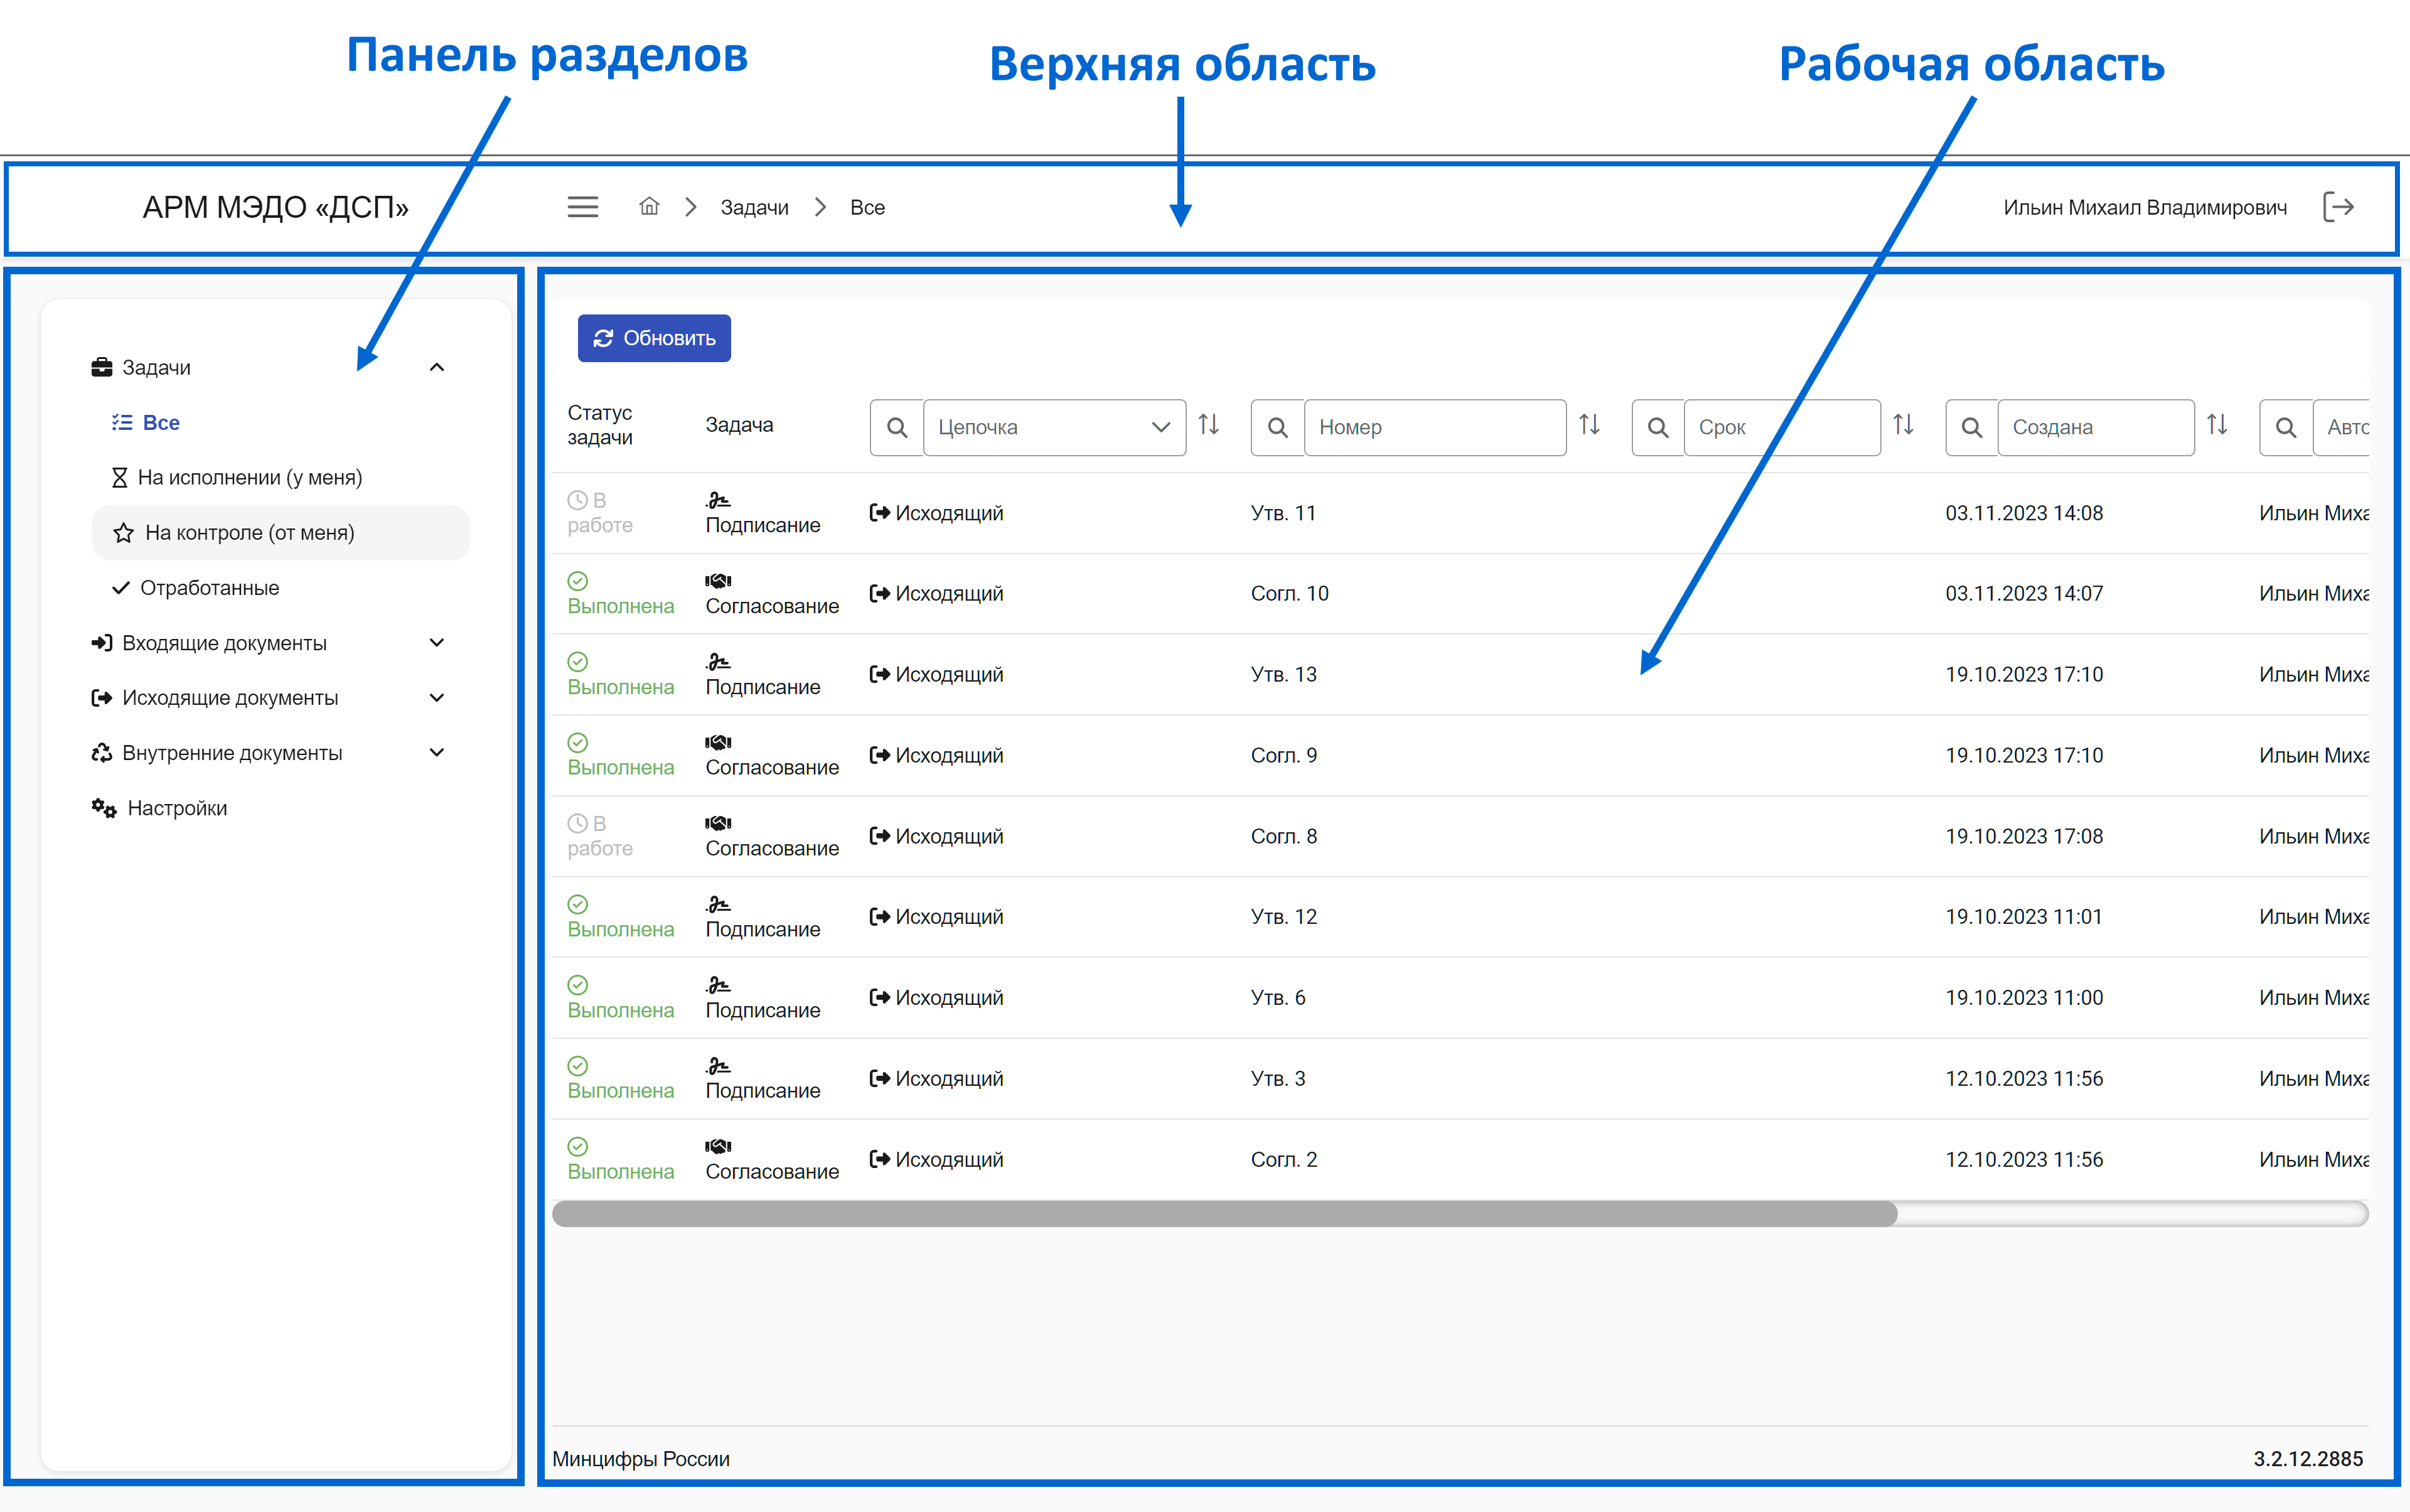This screenshot has height=1512, width=2410.
Task: Click cell Утв. 3
Action: 1277,1079
